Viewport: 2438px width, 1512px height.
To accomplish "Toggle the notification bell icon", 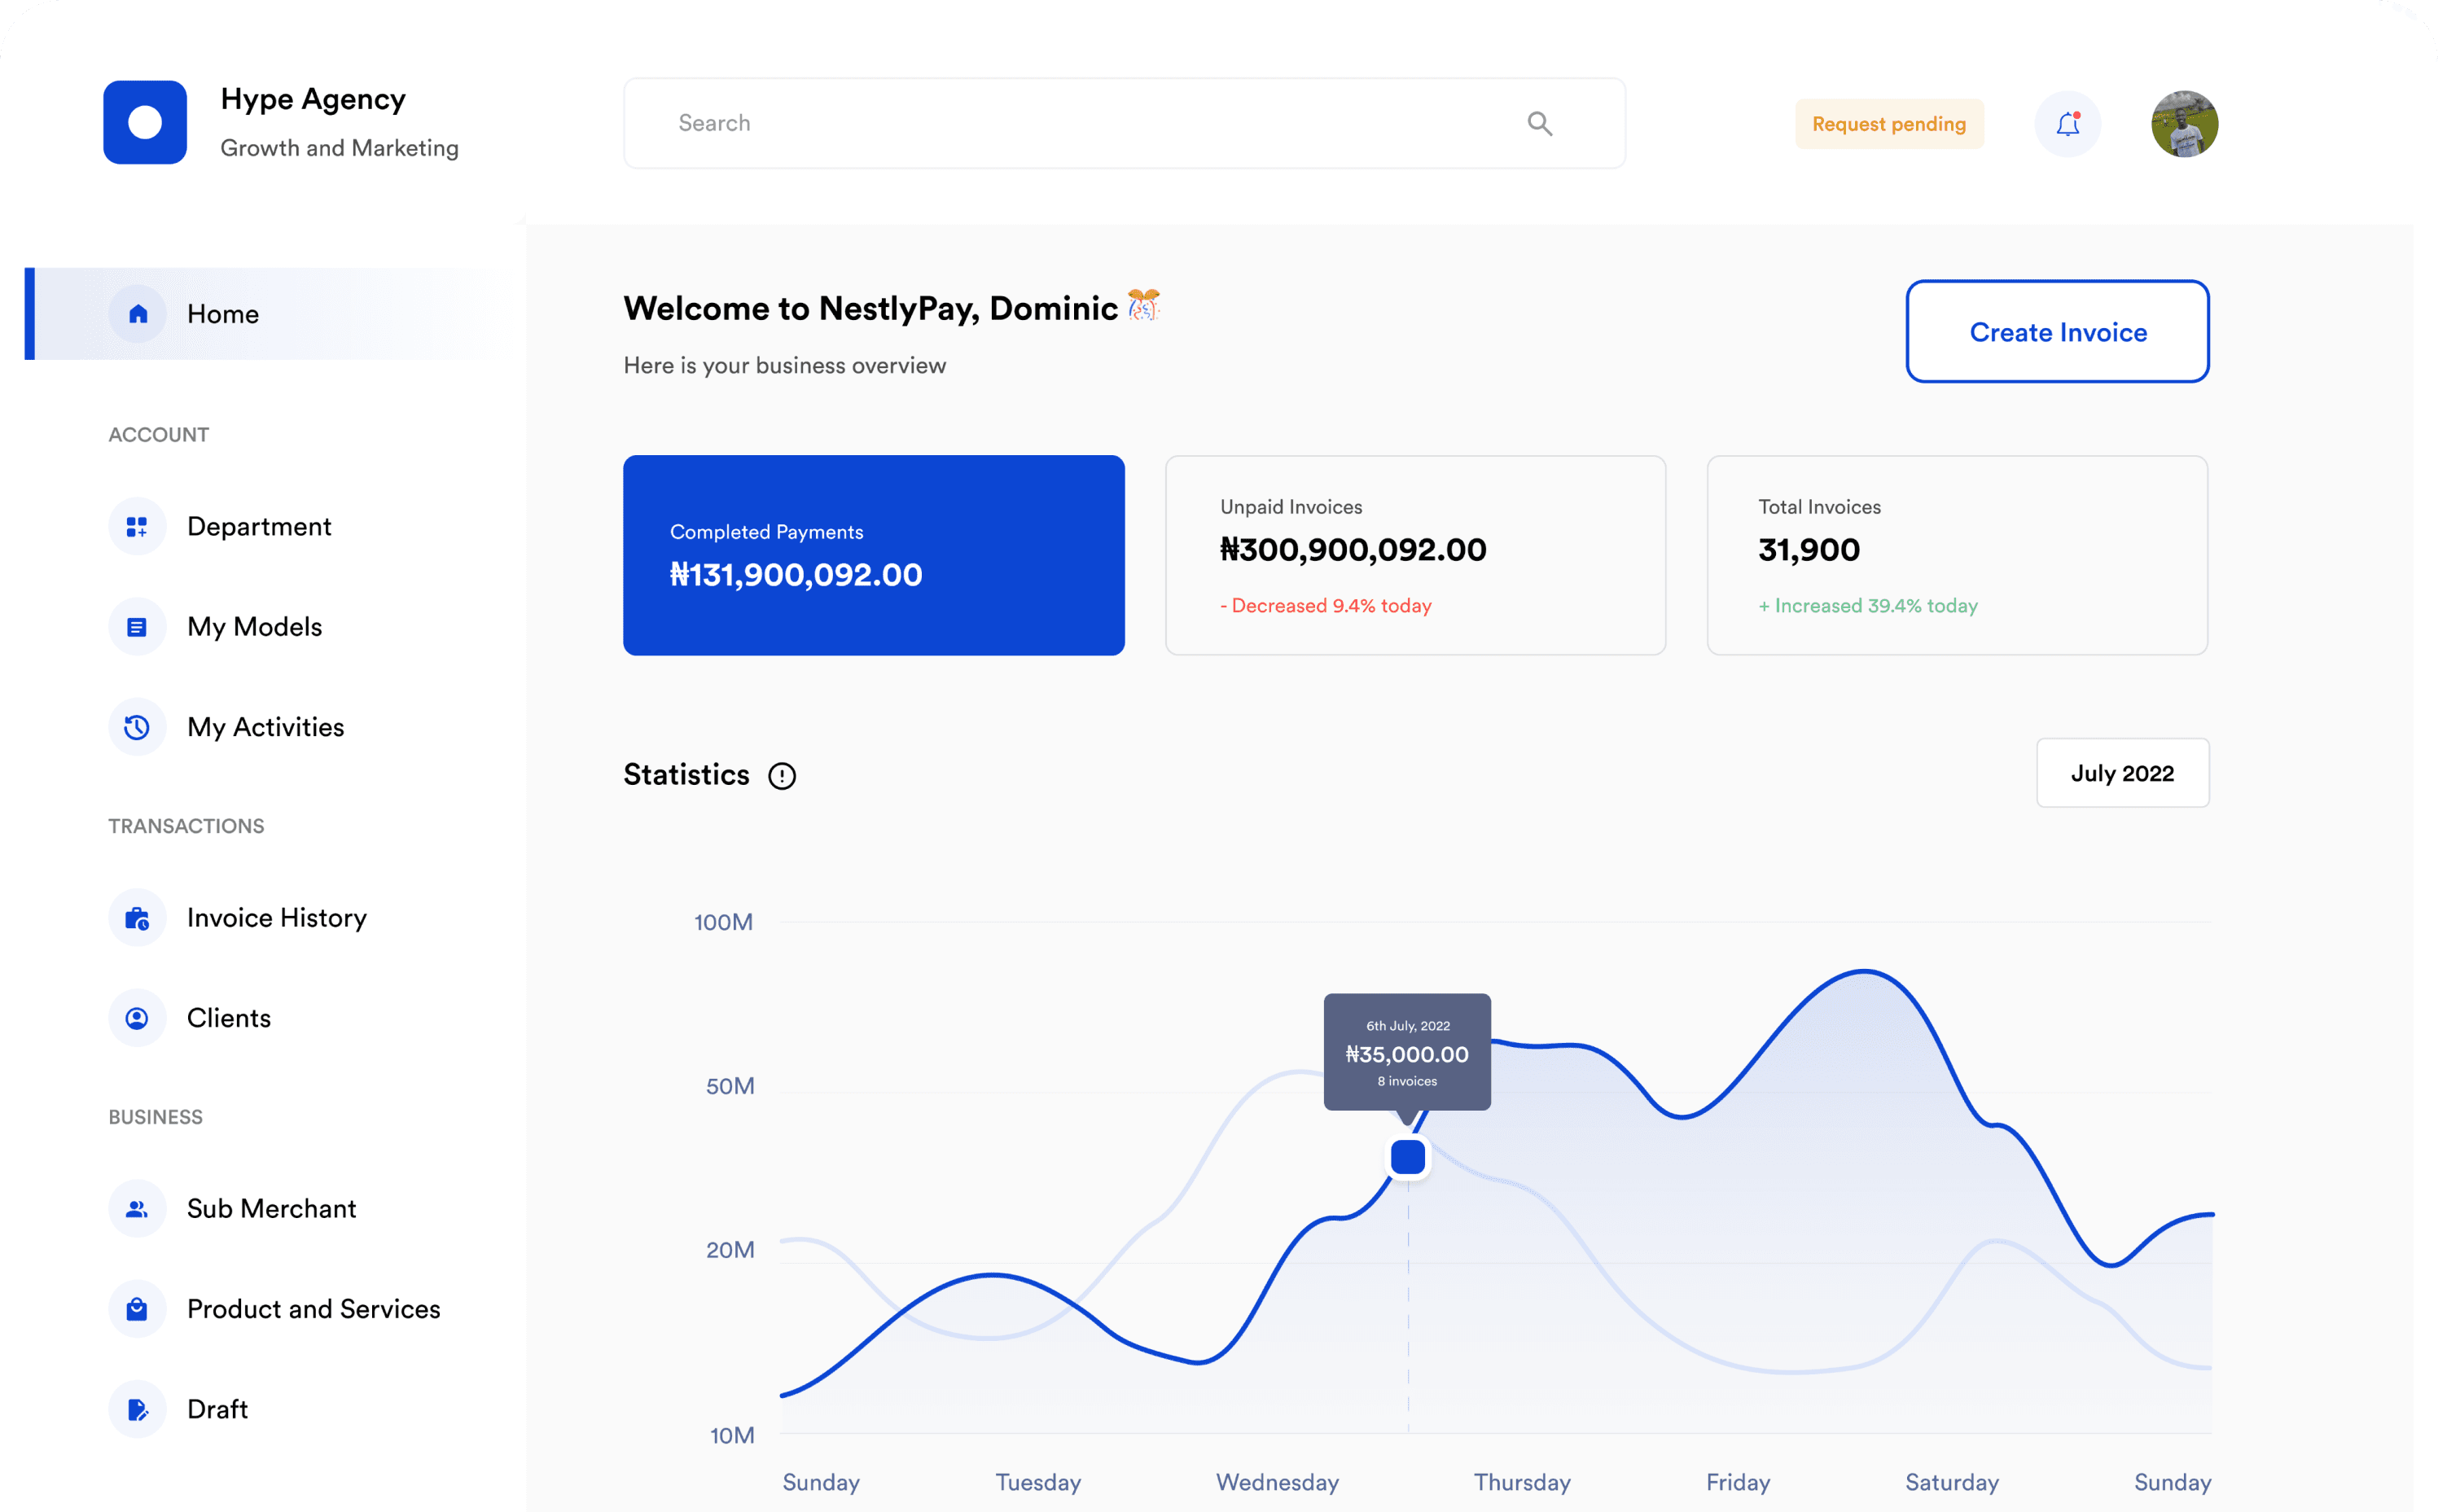I will point(2069,122).
